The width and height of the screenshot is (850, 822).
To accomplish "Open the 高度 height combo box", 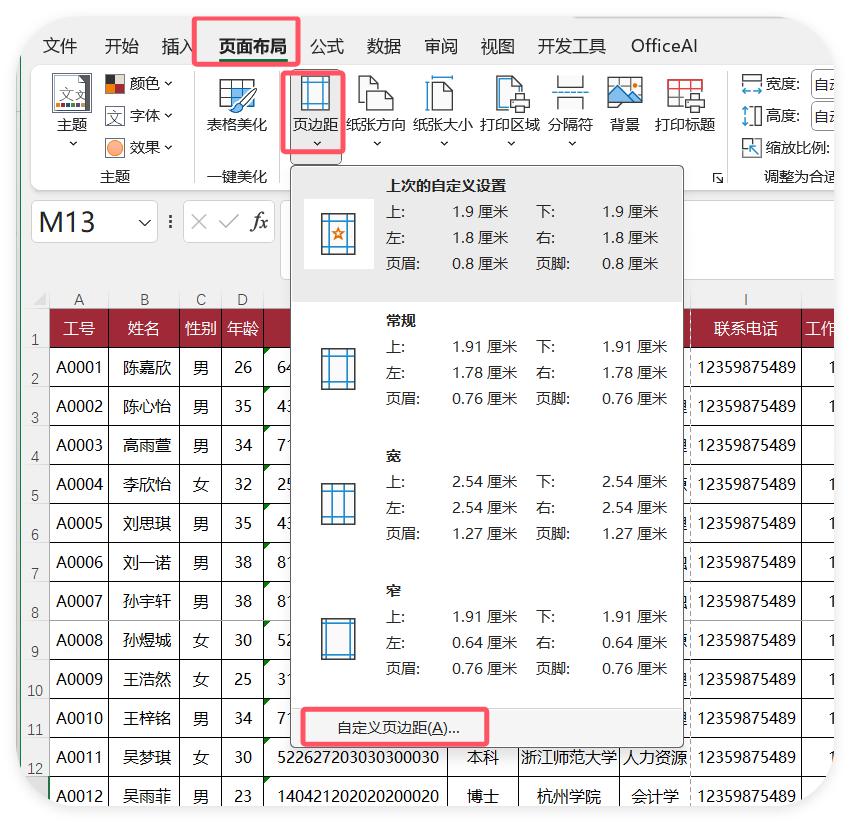I will (823, 116).
